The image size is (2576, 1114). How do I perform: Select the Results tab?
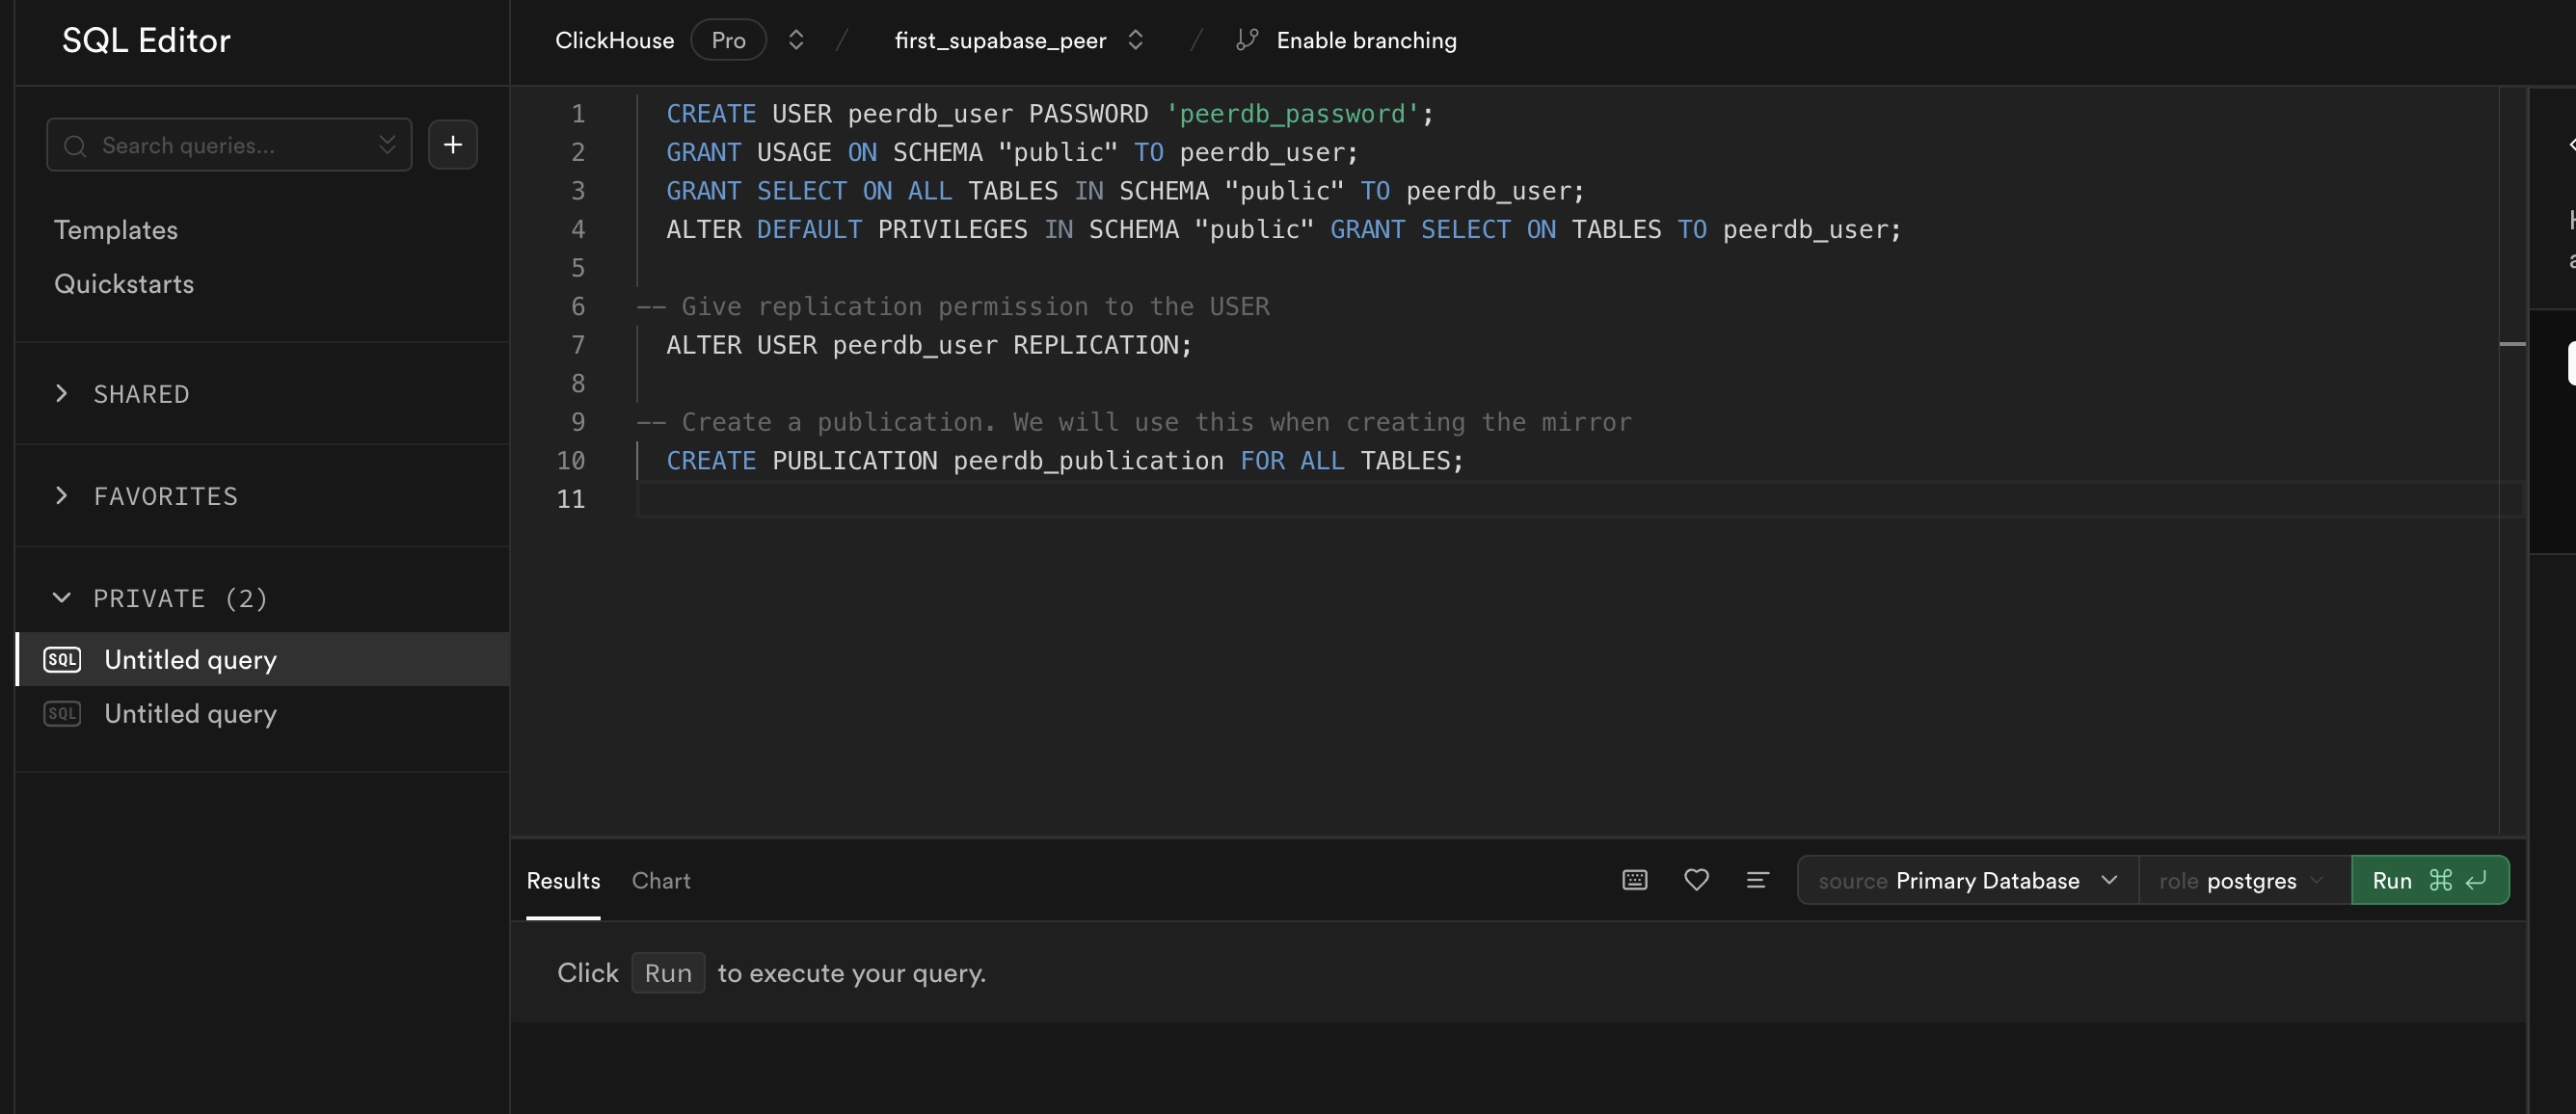coord(562,879)
